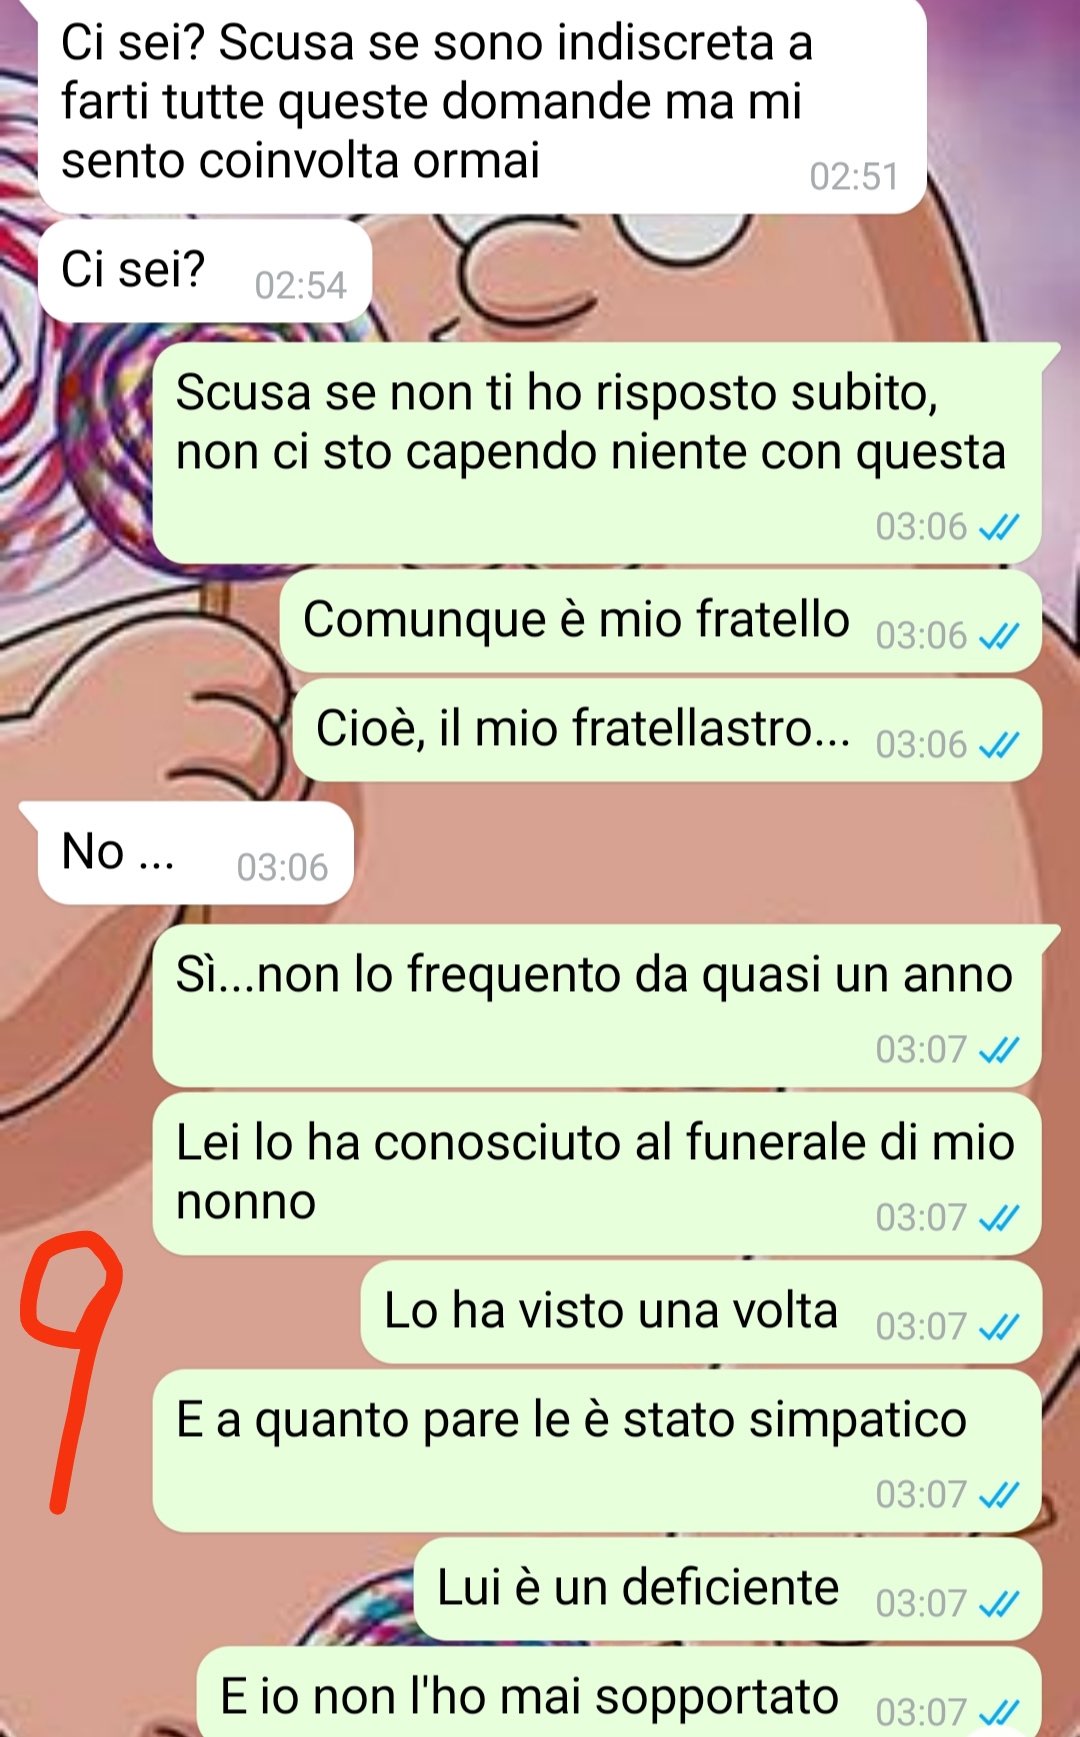Tap the 'Scusa se non ti ho risposto subito' message
Viewport: 1080px width, 1737px height.
(597, 452)
